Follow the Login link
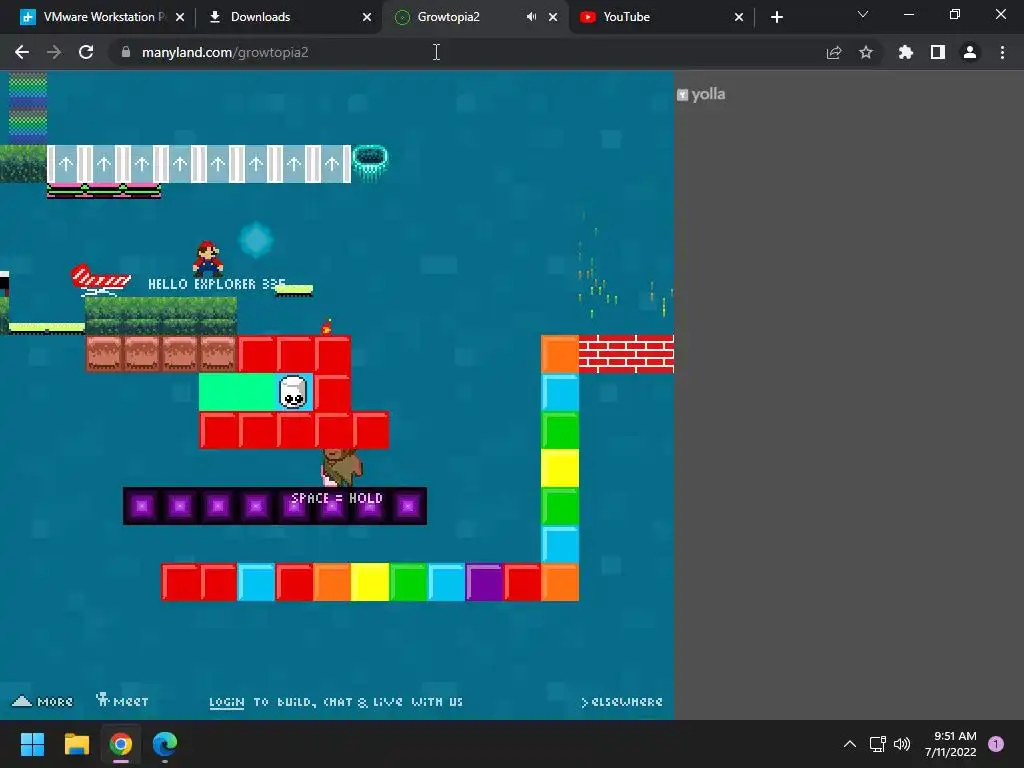Screen dimensions: 1024x768 click(227, 702)
